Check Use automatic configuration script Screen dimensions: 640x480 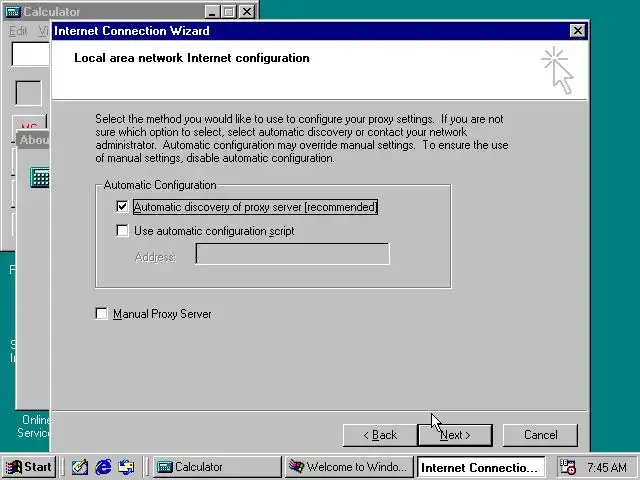coord(122,231)
